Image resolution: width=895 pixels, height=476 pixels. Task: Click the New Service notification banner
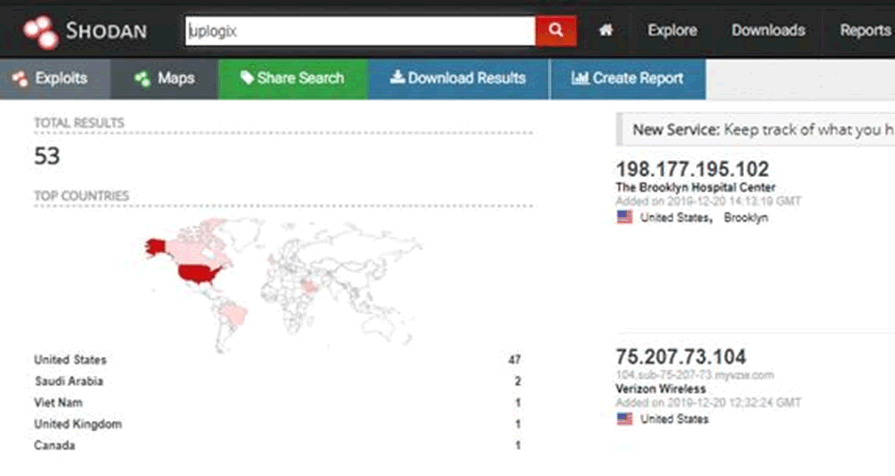755,130
